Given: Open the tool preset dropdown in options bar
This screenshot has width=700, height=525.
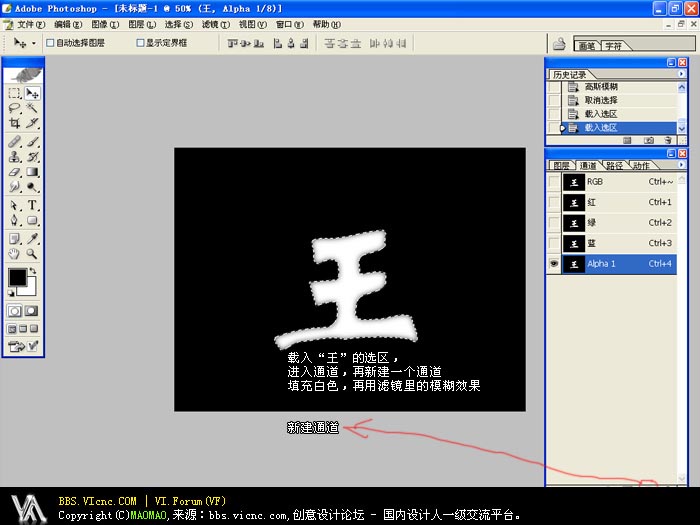Looking at the screenshot, I should 26,43.
